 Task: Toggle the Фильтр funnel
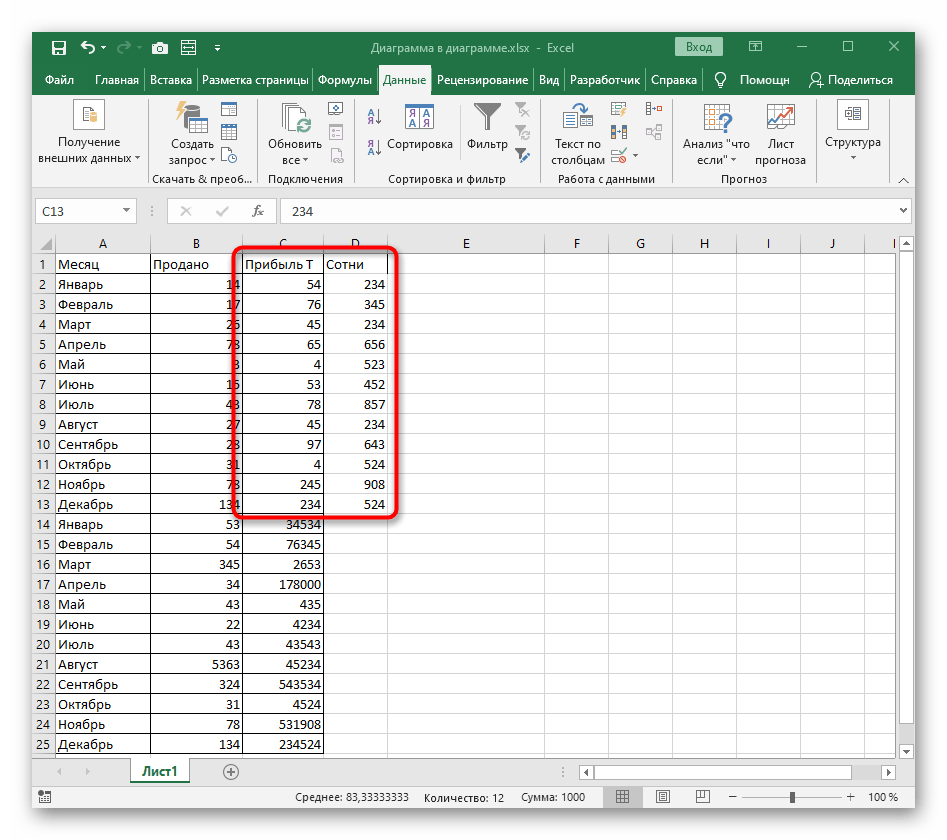pos(487,128)
